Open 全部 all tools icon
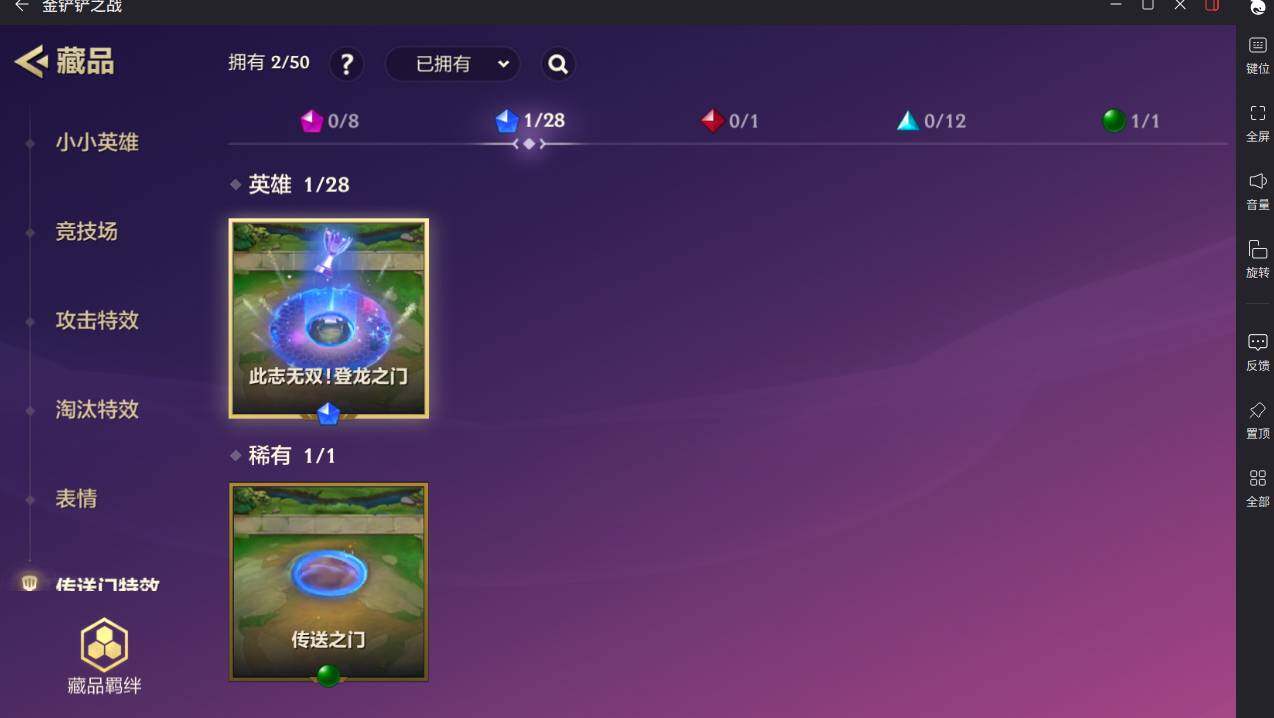Screen dimensions: 1274x718 point(1257,488)
